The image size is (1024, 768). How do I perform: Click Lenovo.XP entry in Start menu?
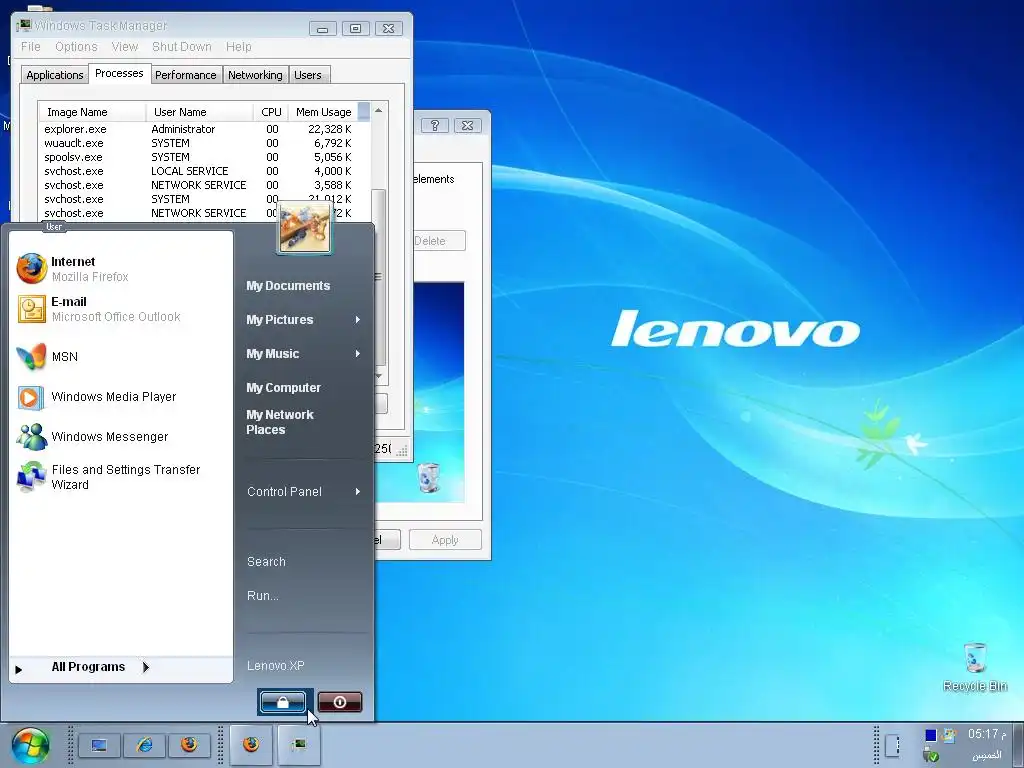tap(276, 665)
